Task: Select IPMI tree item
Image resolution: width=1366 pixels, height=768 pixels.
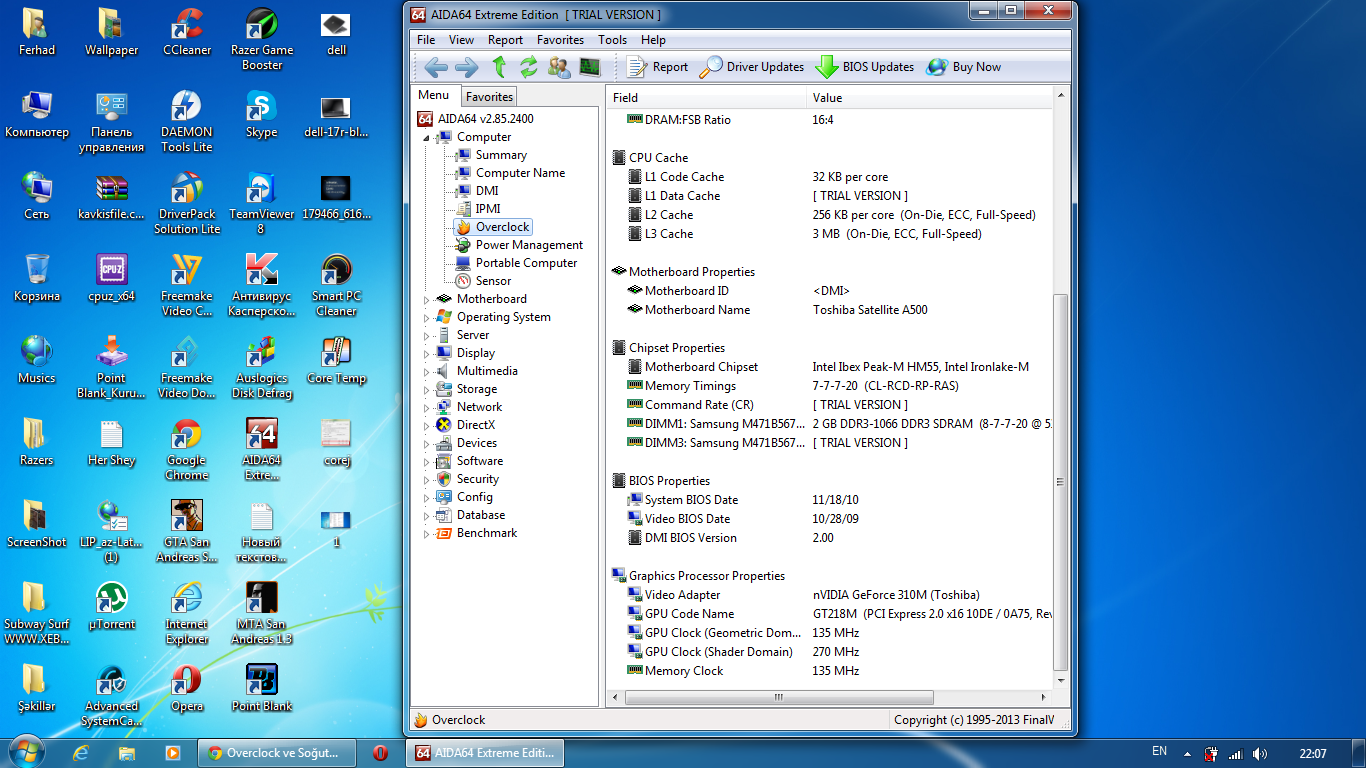Action: point(488,209)
